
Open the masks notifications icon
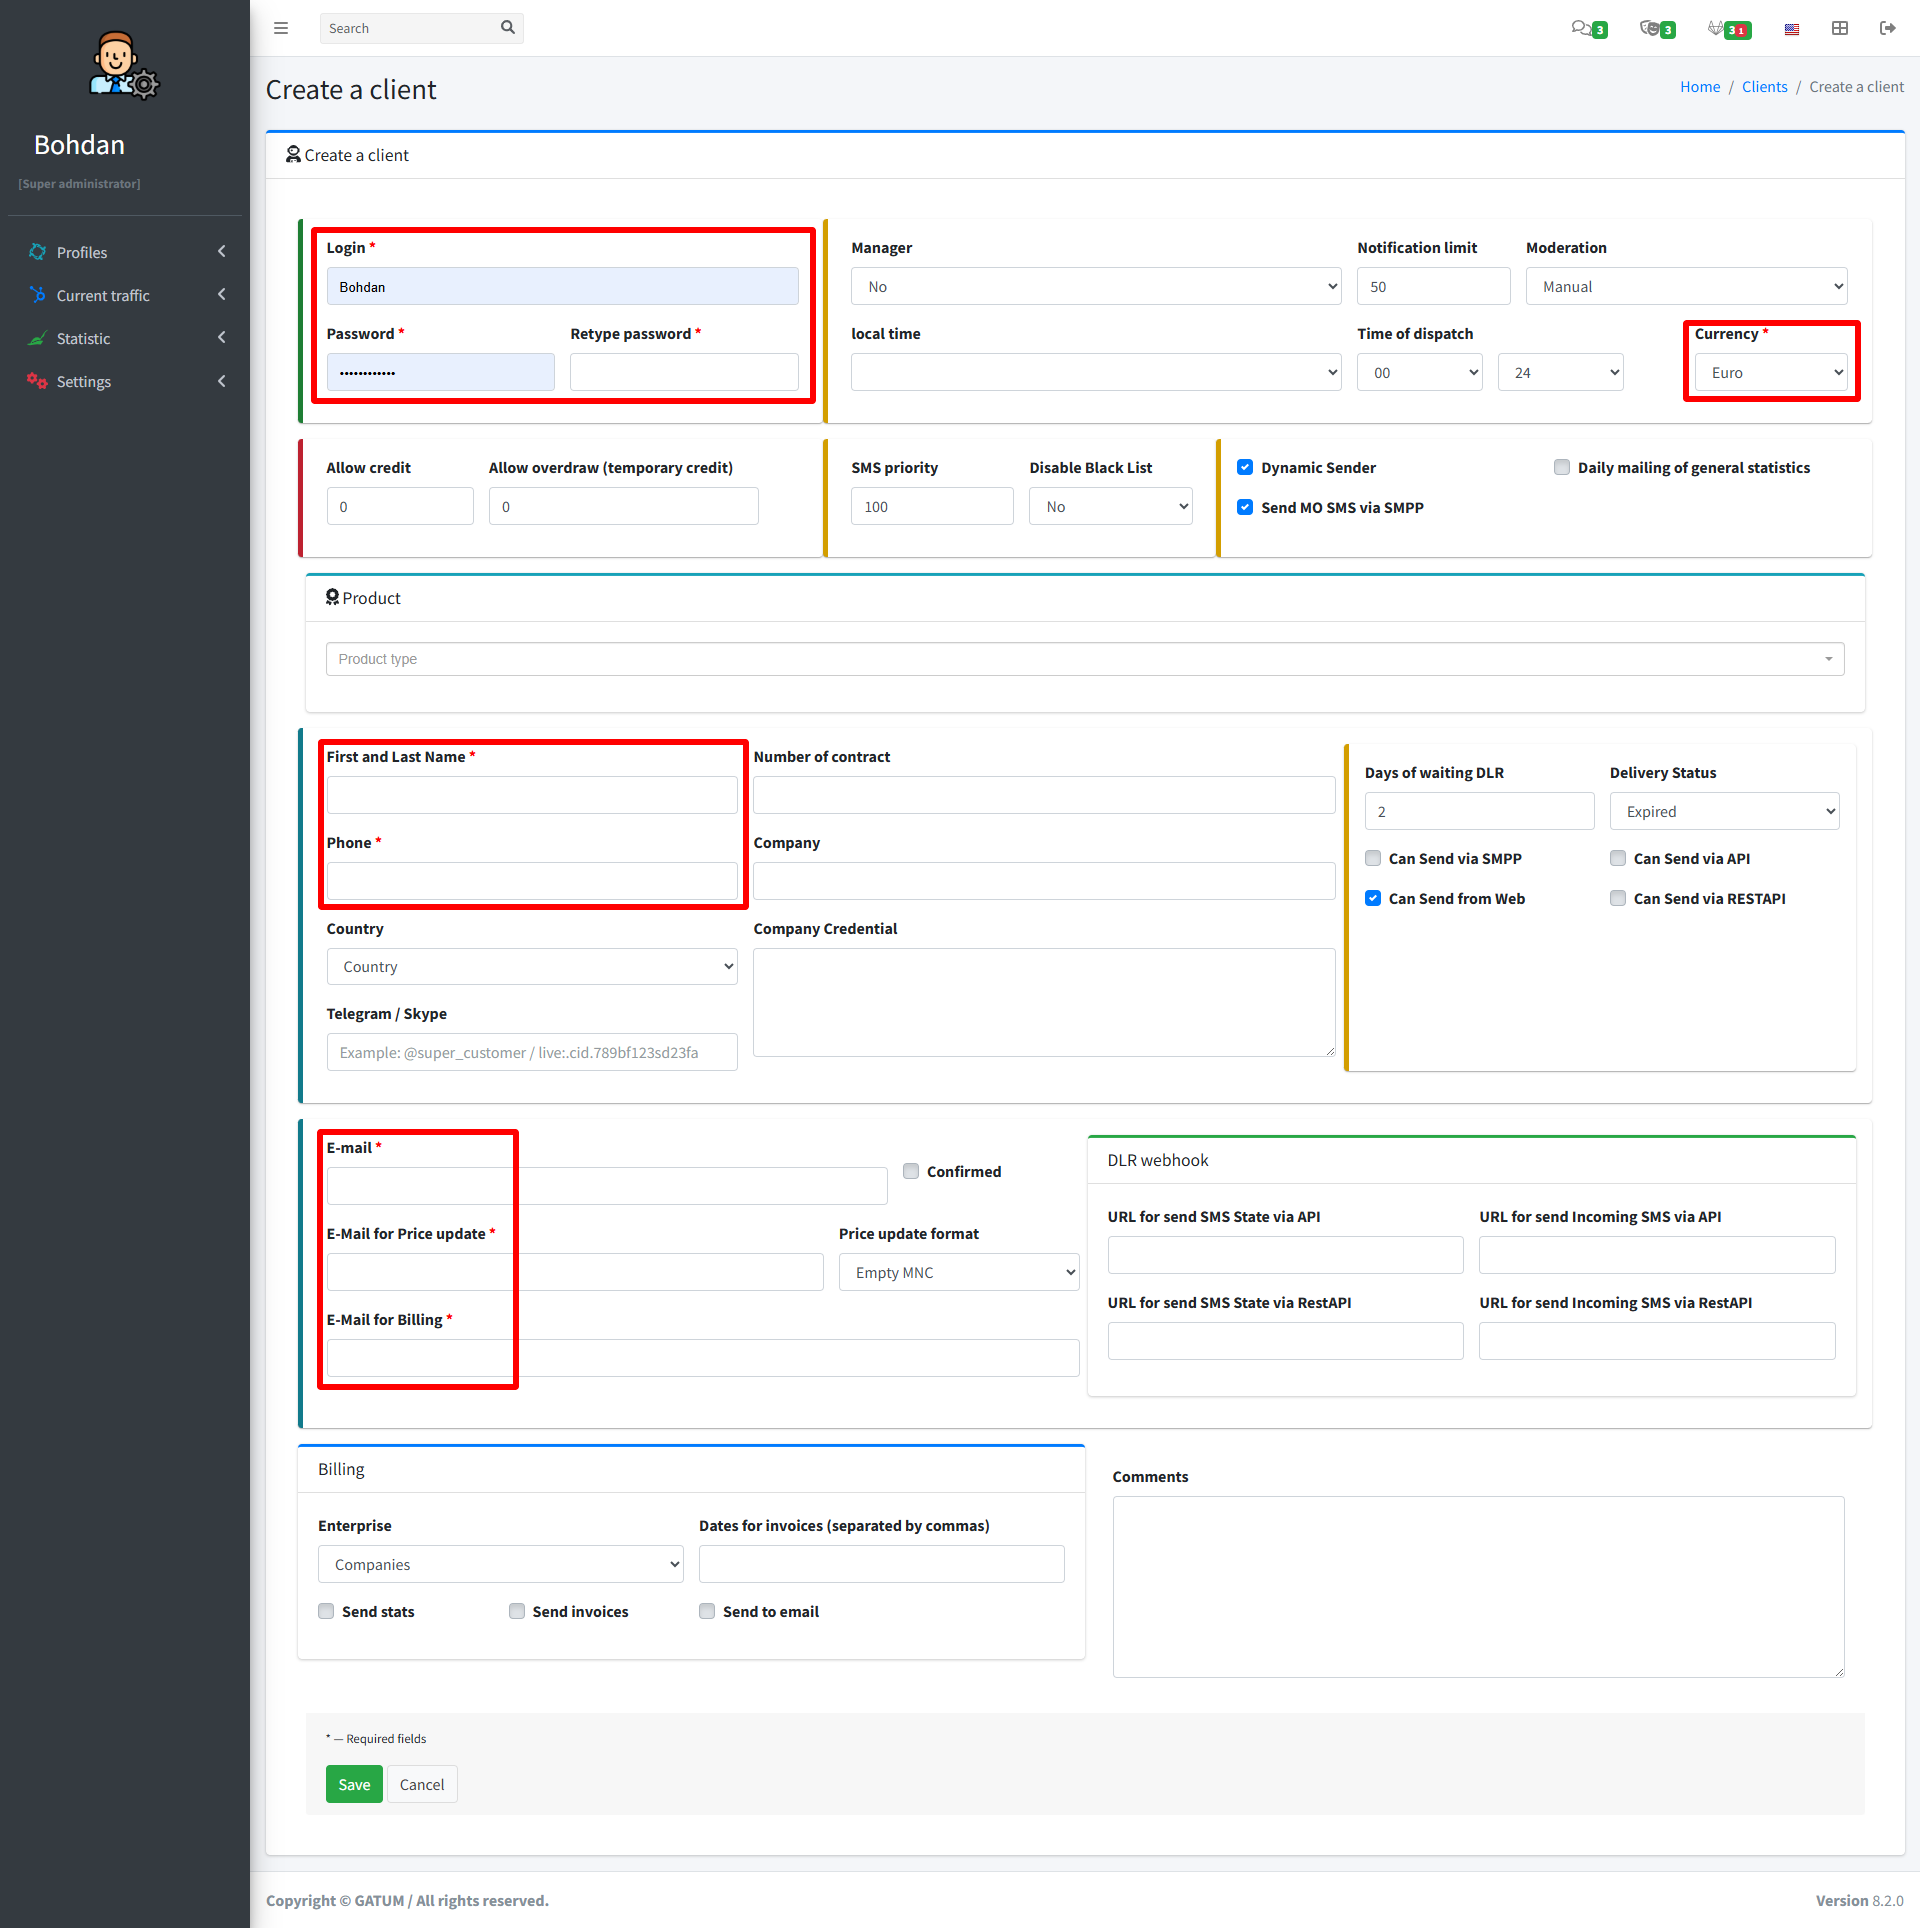(1653, 28)
